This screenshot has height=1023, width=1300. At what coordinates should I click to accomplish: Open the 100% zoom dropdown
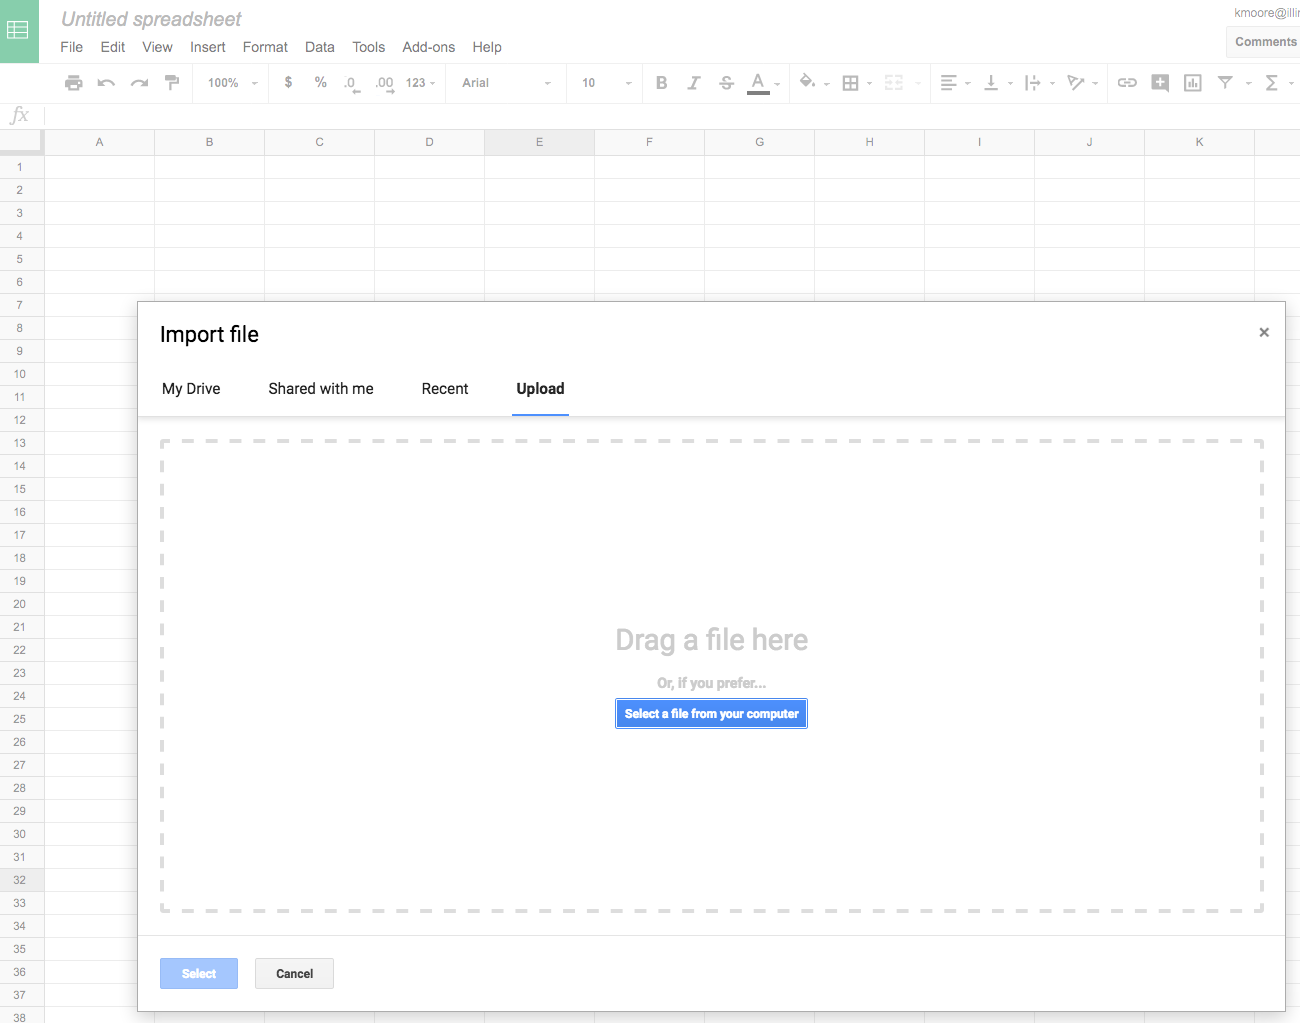(232, 83)
